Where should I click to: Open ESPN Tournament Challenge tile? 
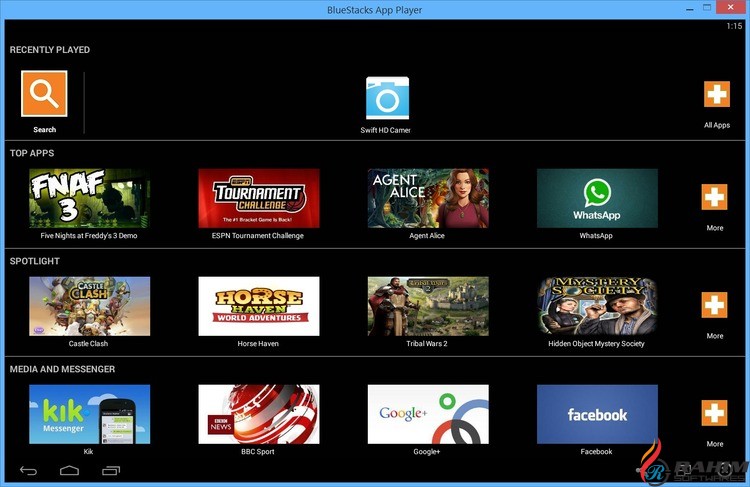[259, 198]
